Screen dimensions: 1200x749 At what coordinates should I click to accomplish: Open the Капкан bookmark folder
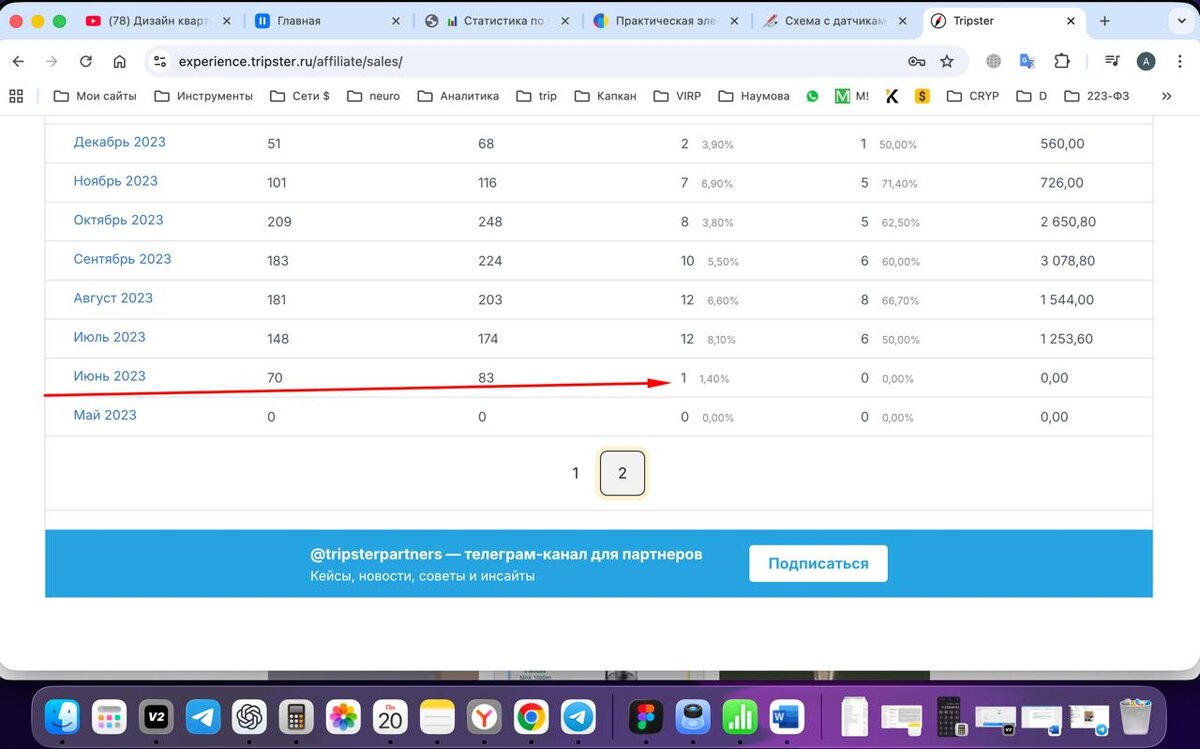(x=606, y=96)
